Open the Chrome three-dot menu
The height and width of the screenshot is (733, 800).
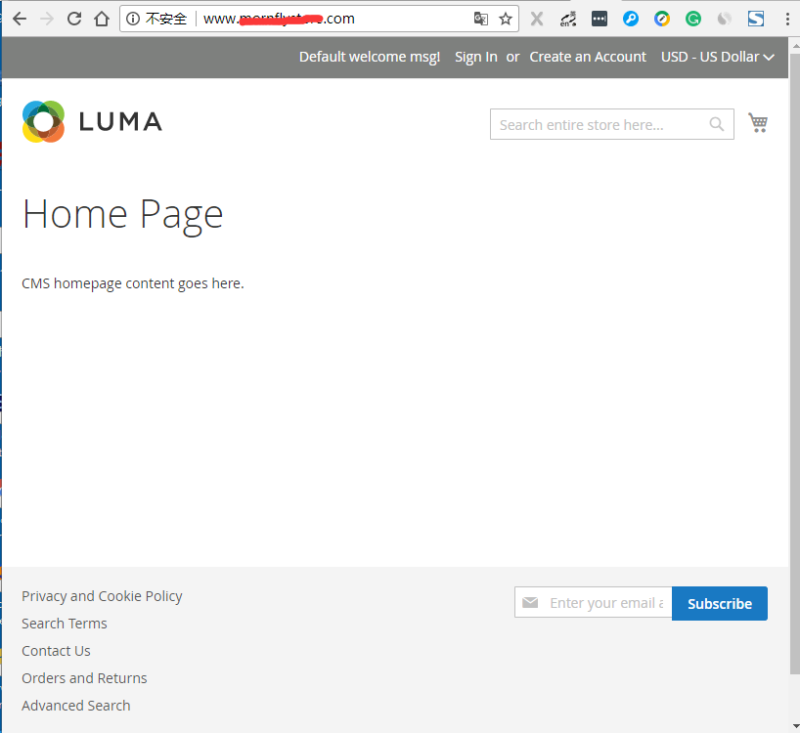coord(788,19)
